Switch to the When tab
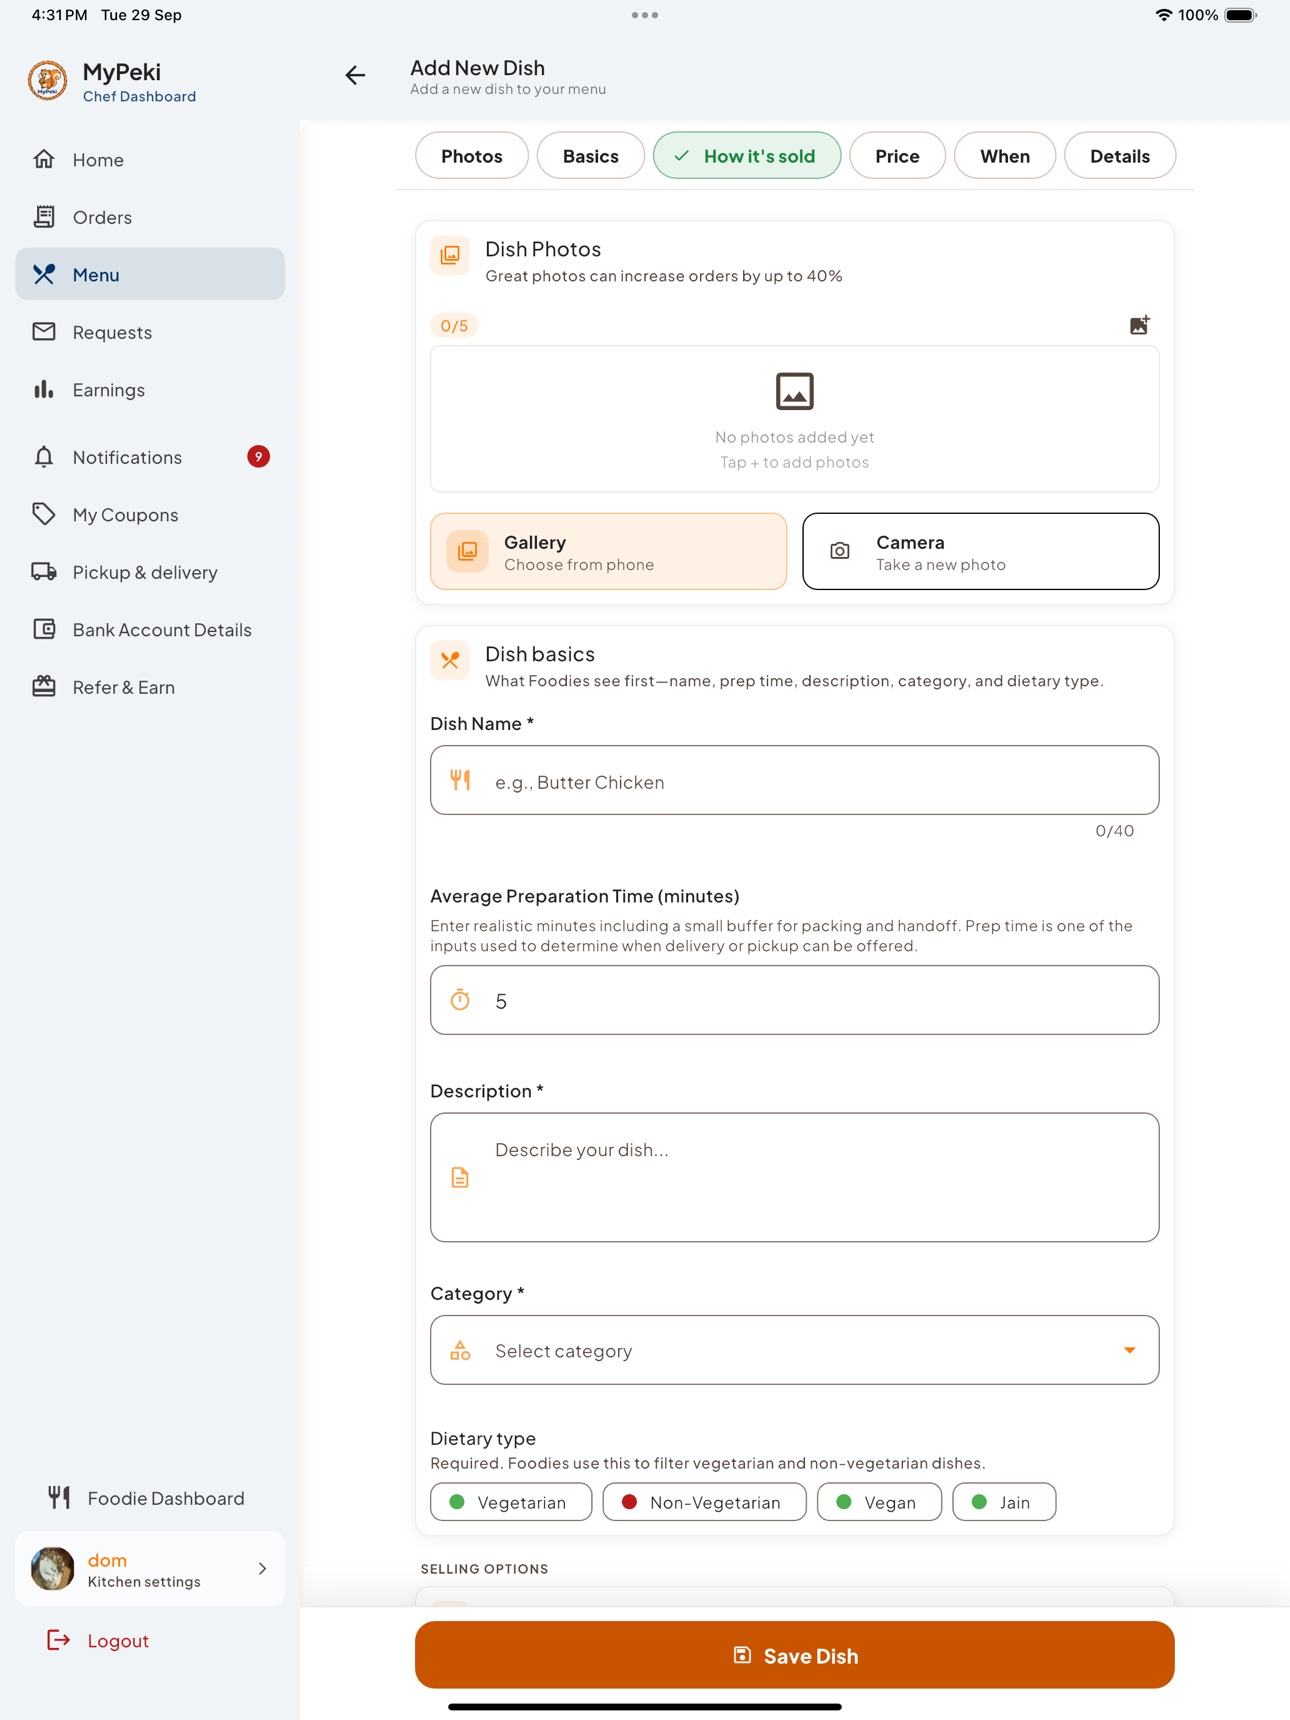Image resolution: width=1290 pixels, height=1720 pixels. tap(1005, 156)
